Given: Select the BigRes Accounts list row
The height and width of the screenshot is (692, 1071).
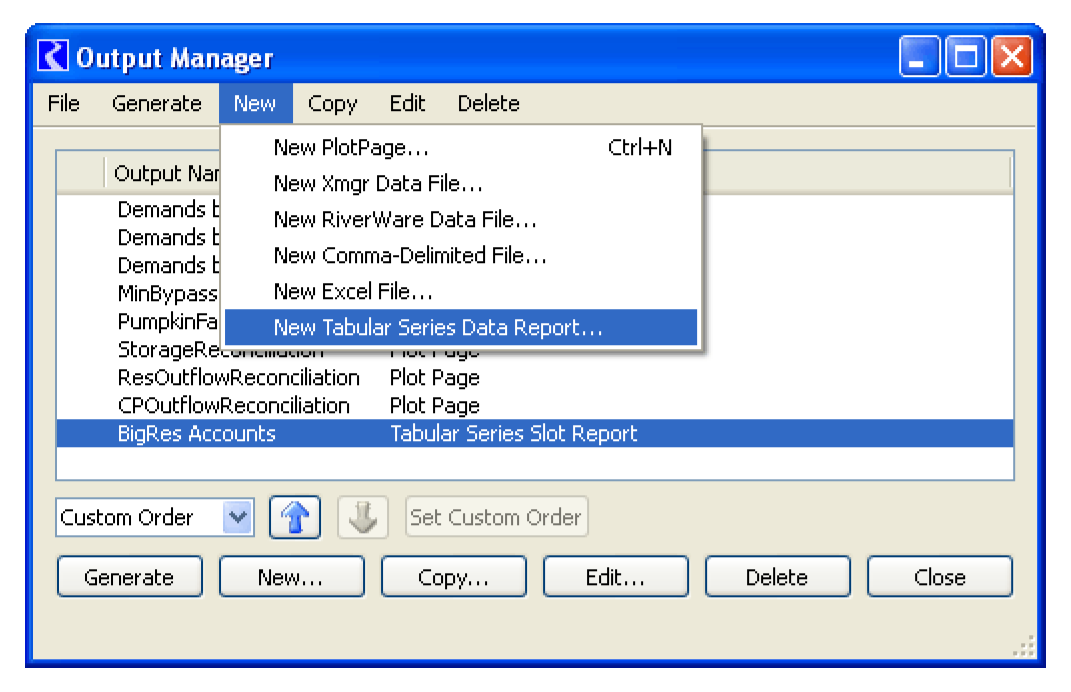Looking at the screenshot, I should (x=197, y=434).
